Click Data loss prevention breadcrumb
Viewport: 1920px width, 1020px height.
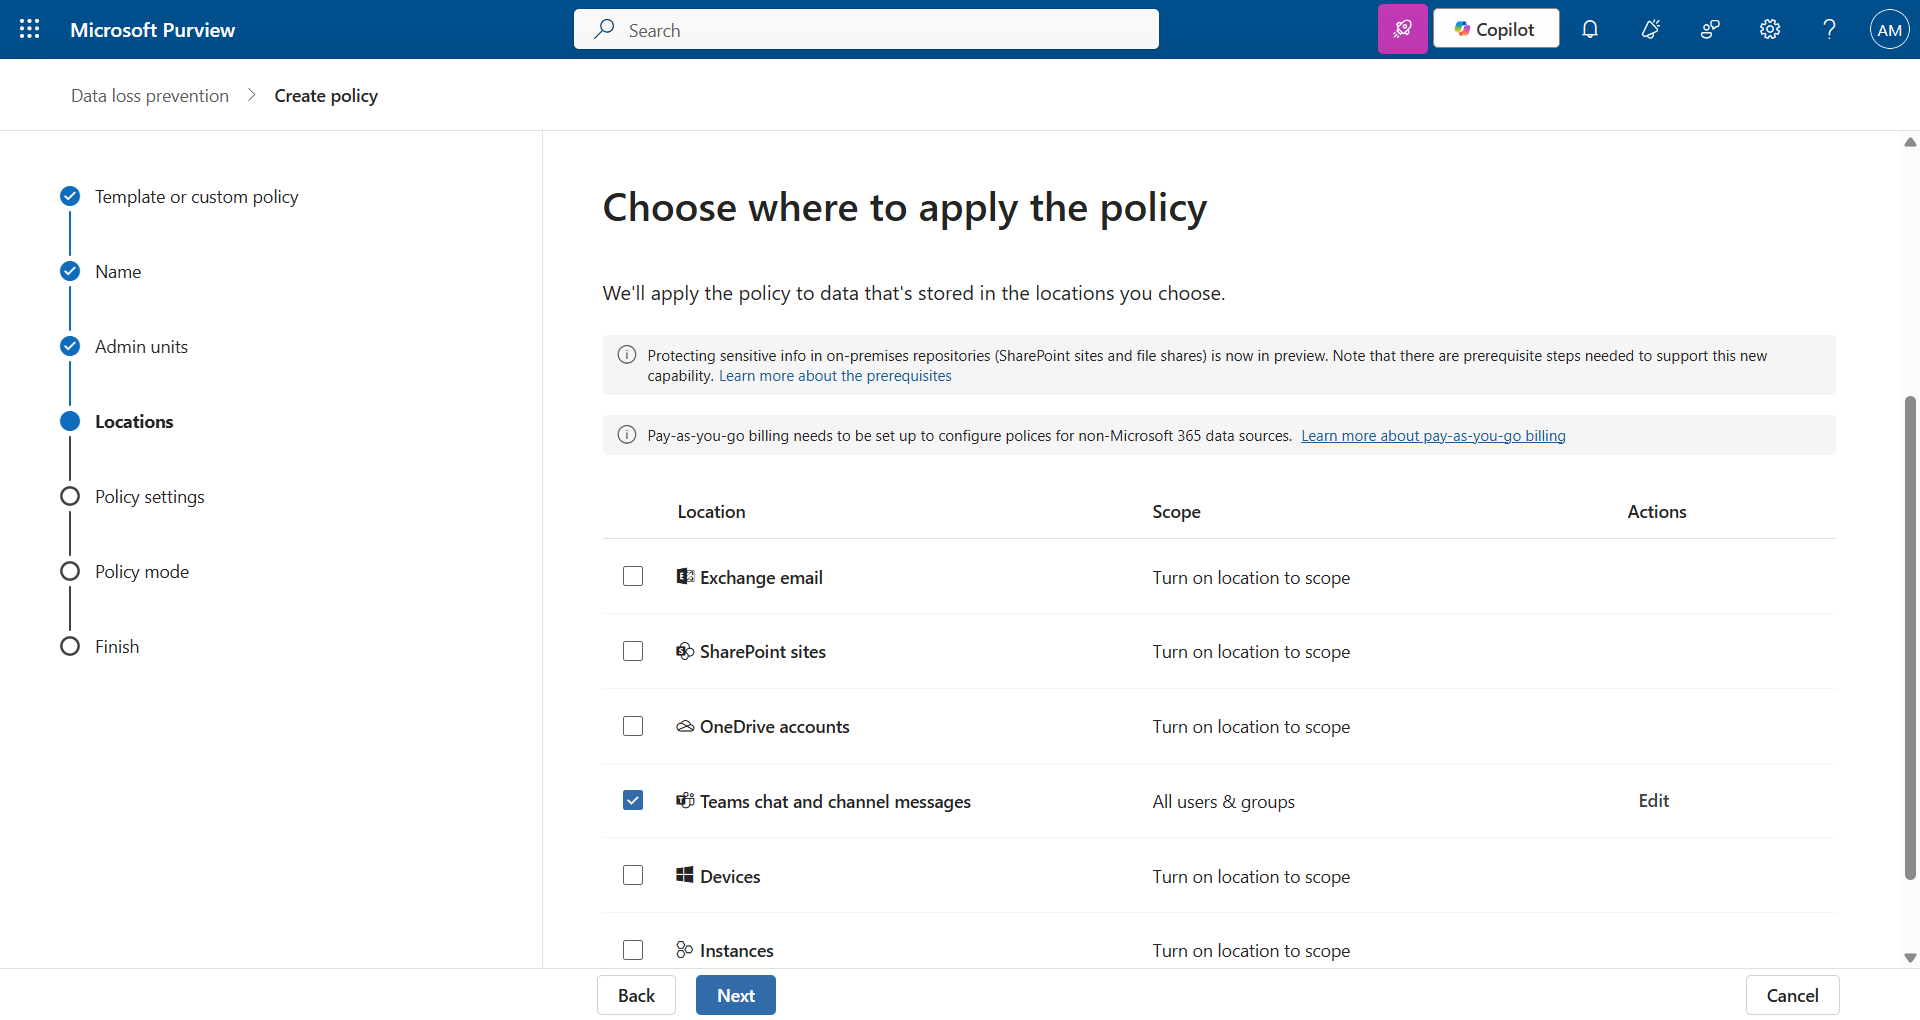[150, 96]
